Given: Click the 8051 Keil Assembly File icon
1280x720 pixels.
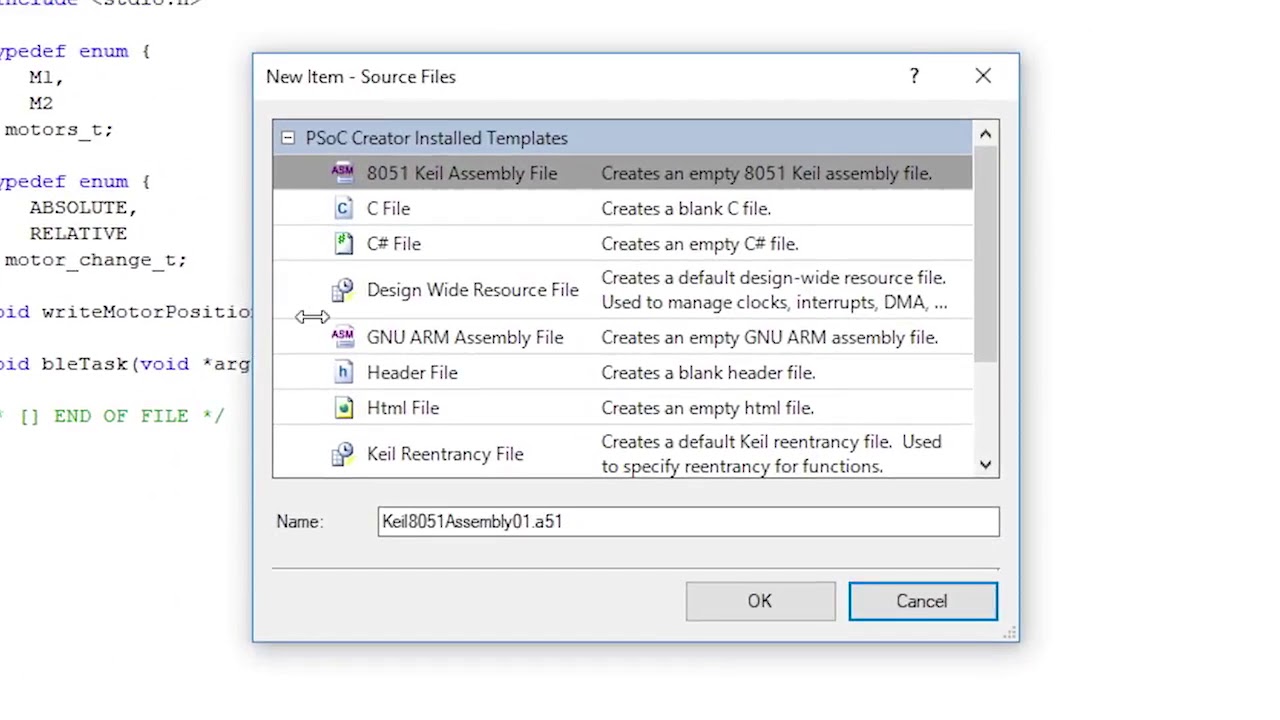Looking at the screenshot, I should 343,173.
